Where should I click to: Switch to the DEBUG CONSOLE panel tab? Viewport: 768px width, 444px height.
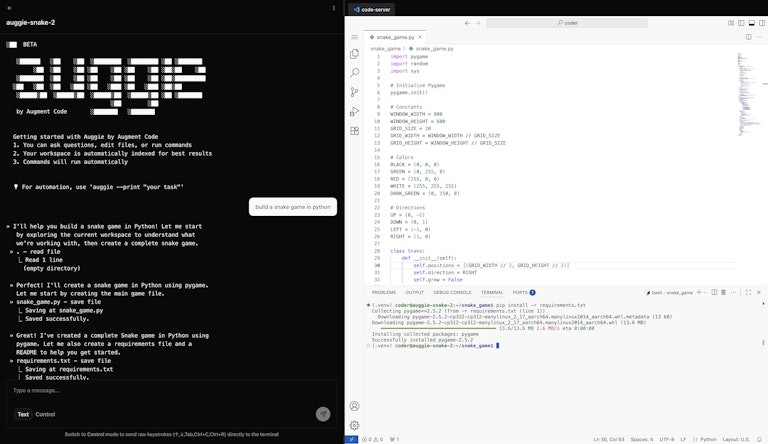pyautogui.click(x=452, y=293)
